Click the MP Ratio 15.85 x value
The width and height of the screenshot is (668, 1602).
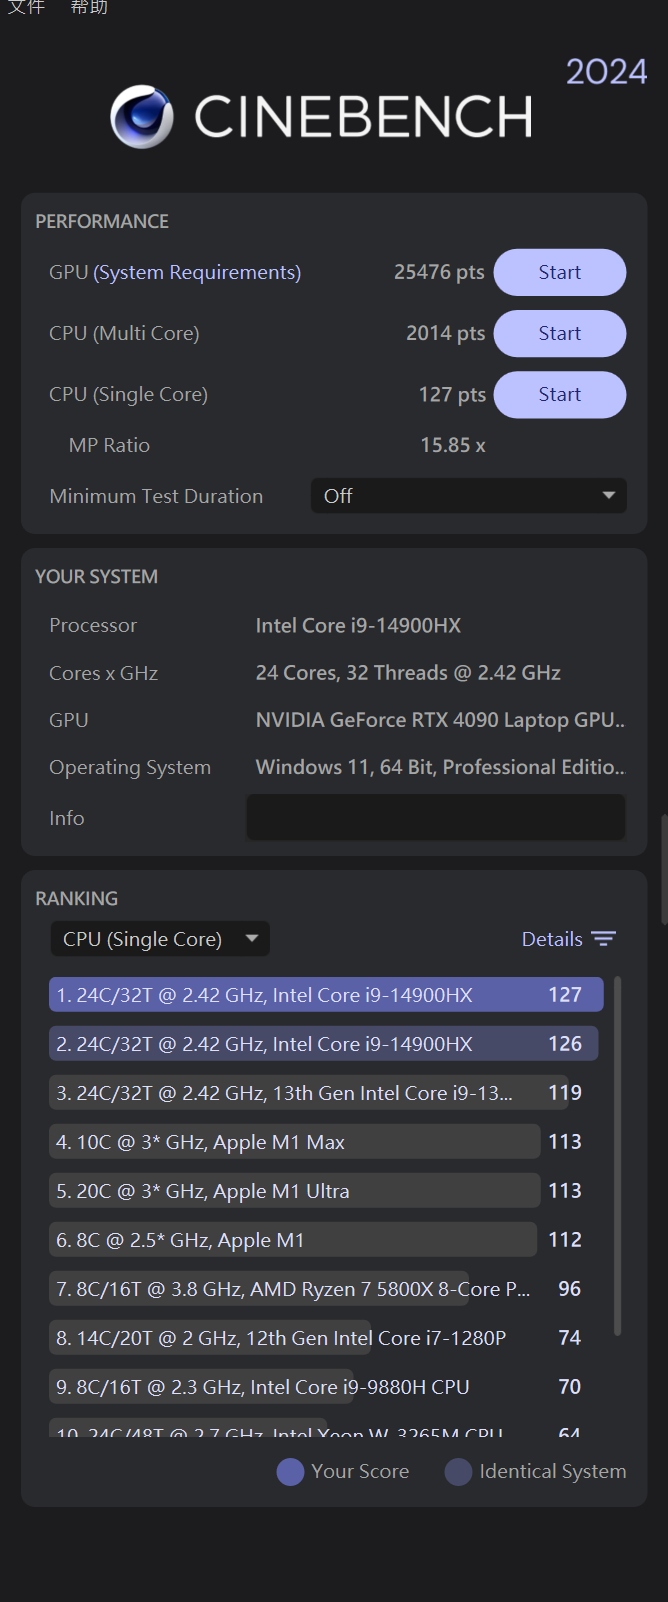[x=453, y=445]
